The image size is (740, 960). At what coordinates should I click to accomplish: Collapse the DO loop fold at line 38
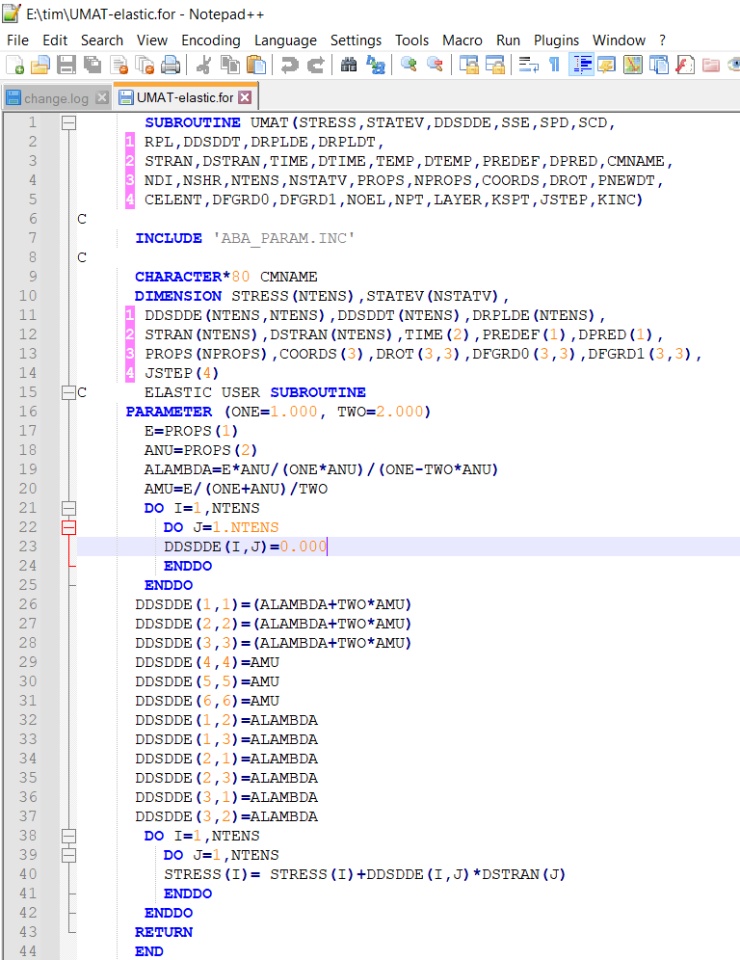69,836
